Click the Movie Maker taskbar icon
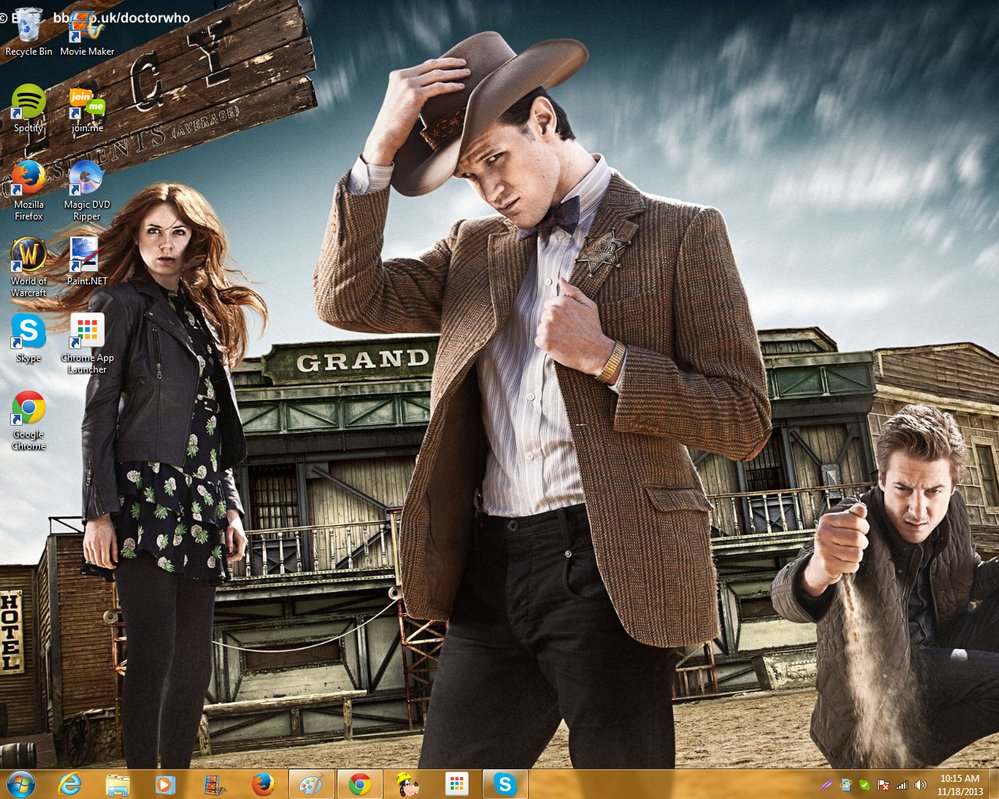 (214, 784)
